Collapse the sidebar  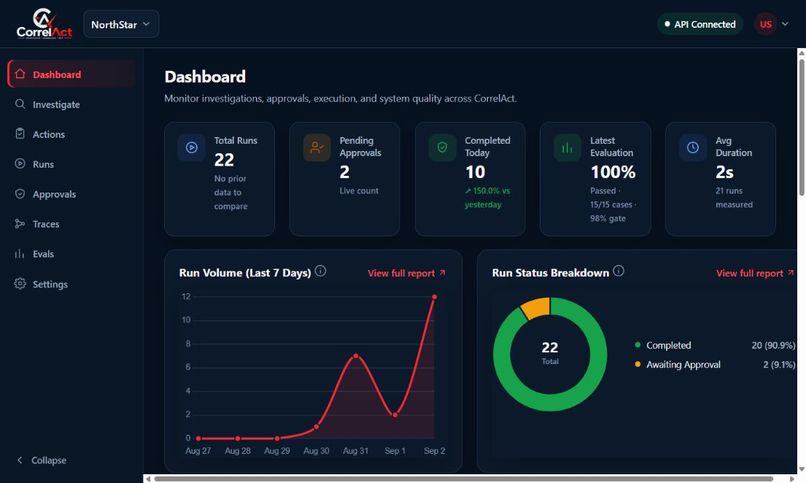tap(42, 460)
